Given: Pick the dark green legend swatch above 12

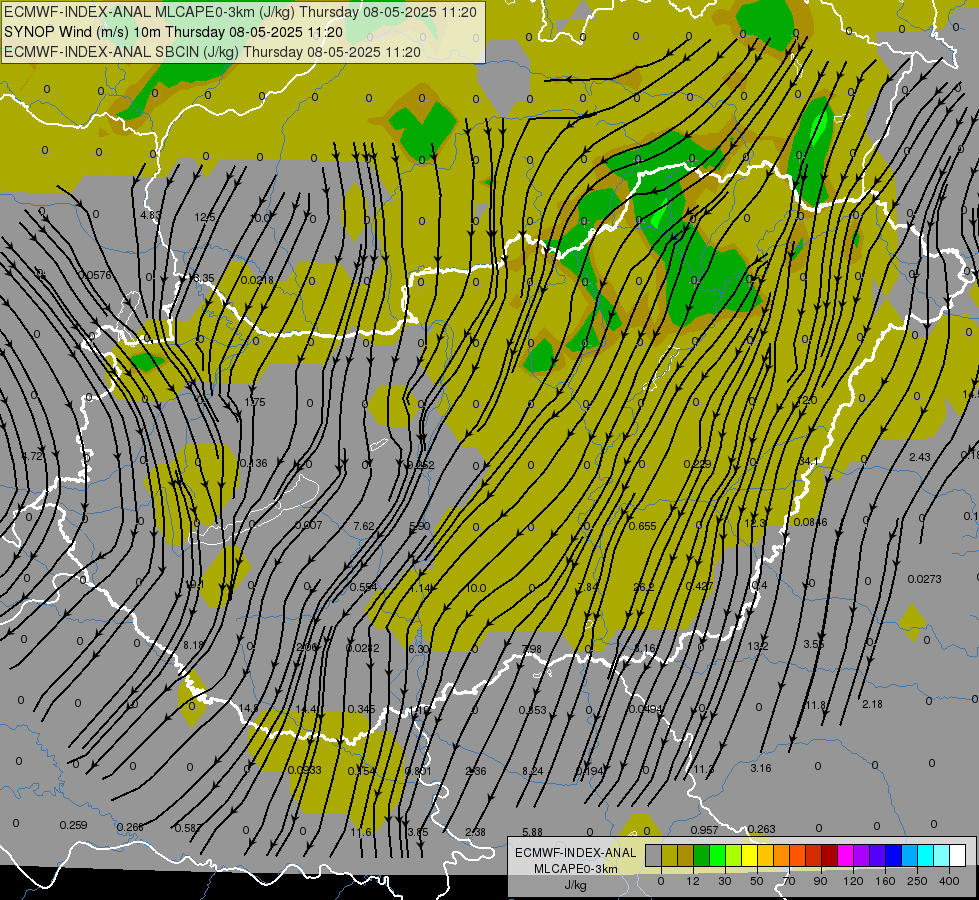Looking at the screenshot, I should click(x=702, y=856).
